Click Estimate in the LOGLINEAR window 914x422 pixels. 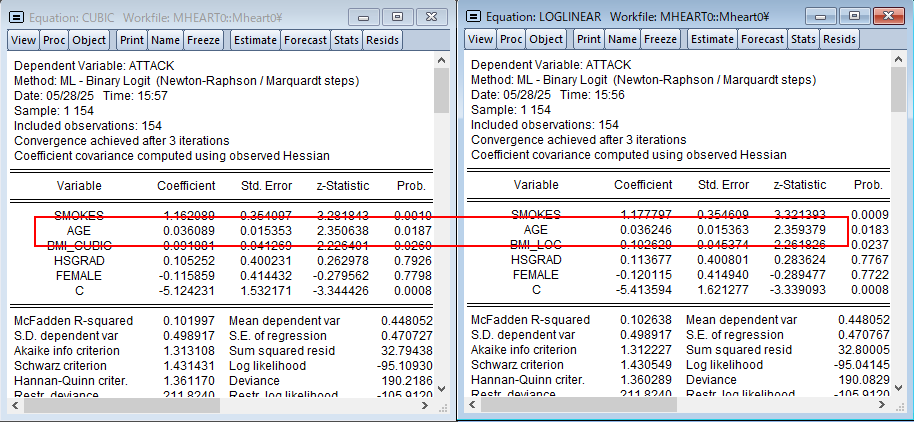coord(712,40)
